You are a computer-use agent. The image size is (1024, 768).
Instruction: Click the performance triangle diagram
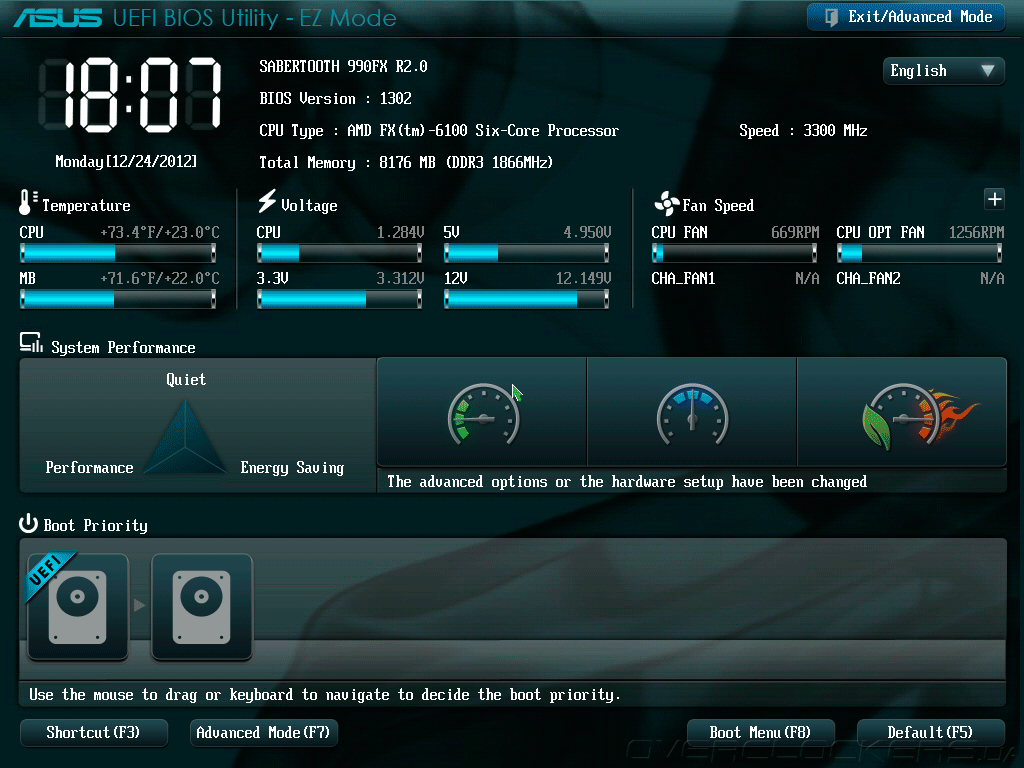pyautogui.click(x=185, y=436)
